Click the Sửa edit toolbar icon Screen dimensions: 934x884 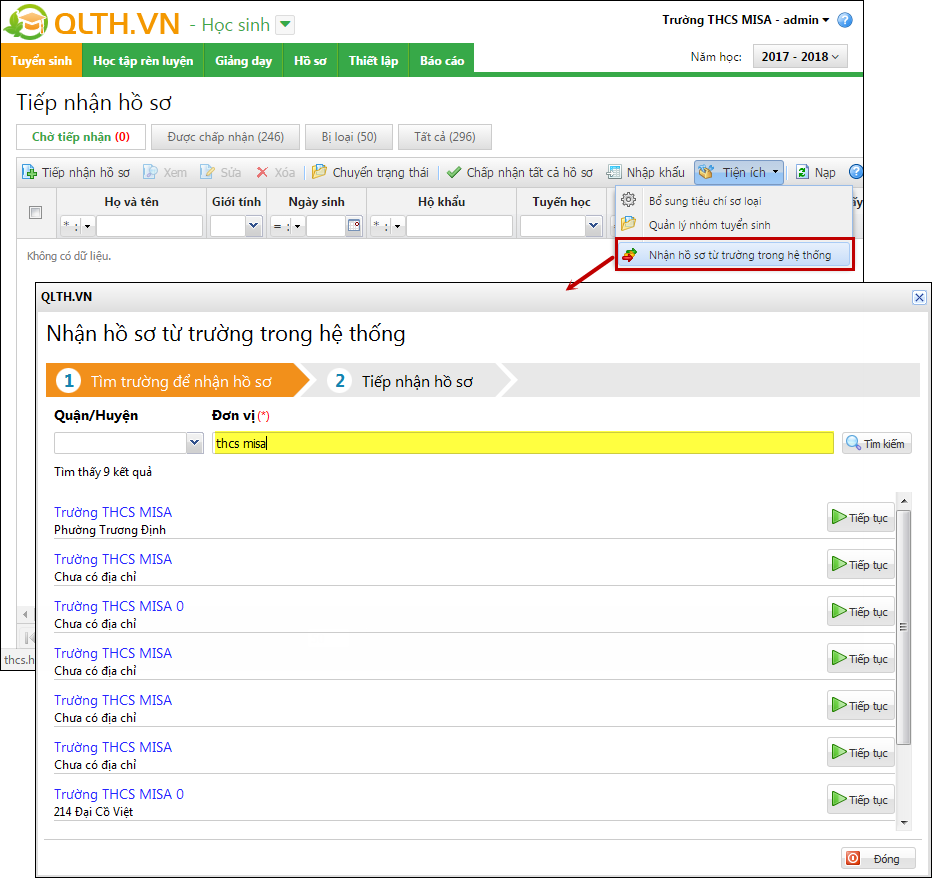(207, 172)
